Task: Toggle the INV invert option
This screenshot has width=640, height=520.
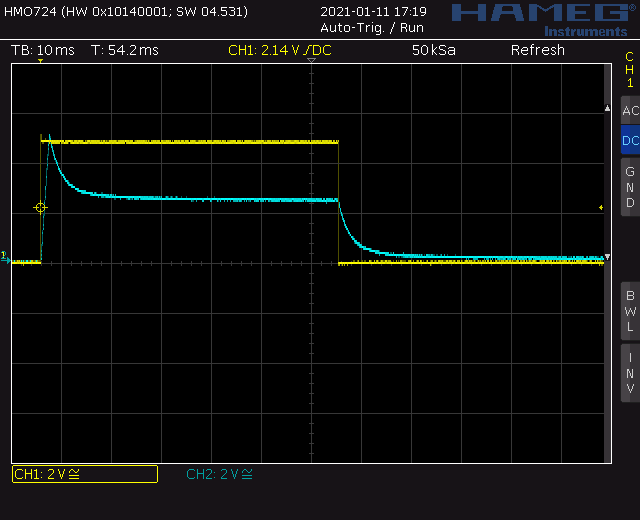Action: 629,372
